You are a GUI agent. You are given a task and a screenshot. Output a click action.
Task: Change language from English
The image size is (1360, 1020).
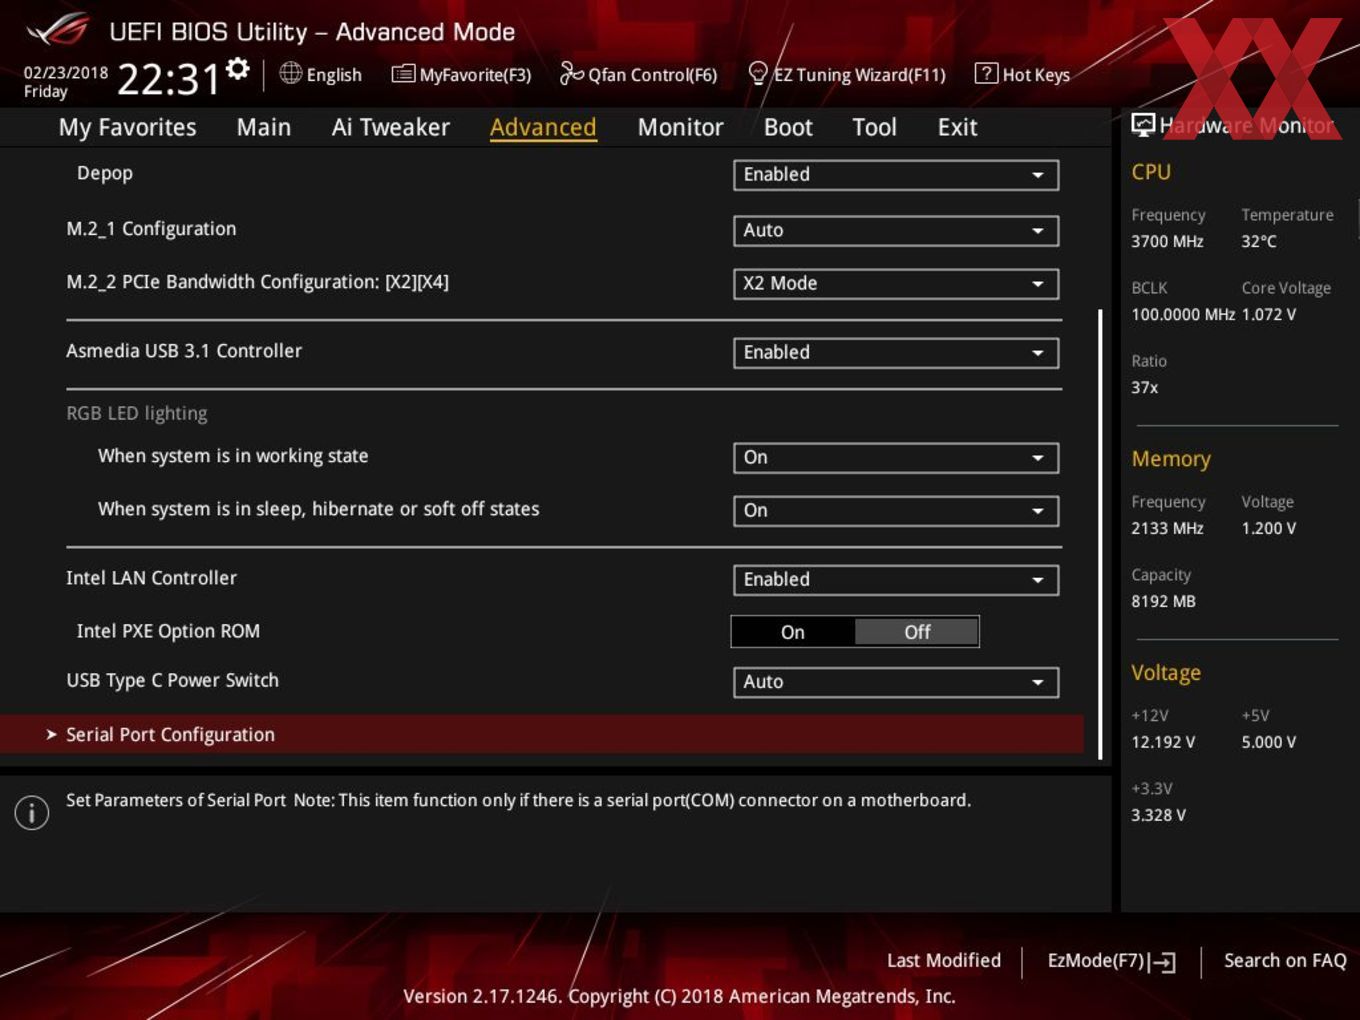tap(321, 74)
